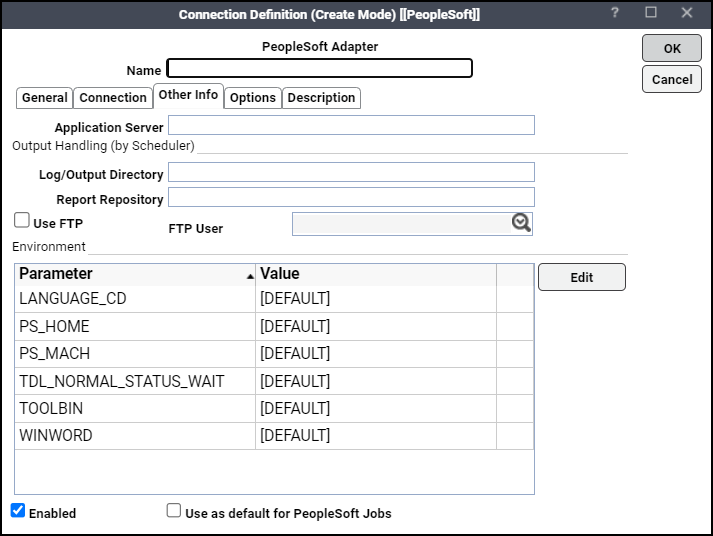Open the Description tab
713x536 pixels.
click(x=321, y=98)
